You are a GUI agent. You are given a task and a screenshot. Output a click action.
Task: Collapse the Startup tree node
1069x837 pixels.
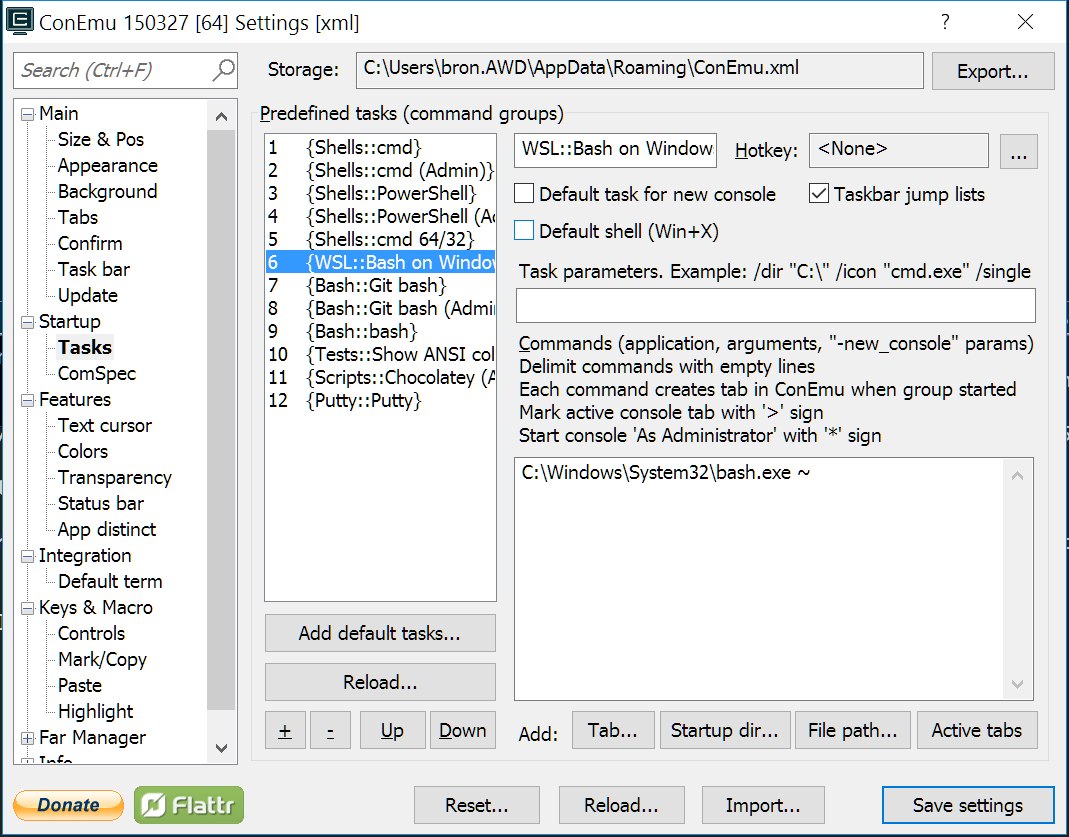pos(27,322)
